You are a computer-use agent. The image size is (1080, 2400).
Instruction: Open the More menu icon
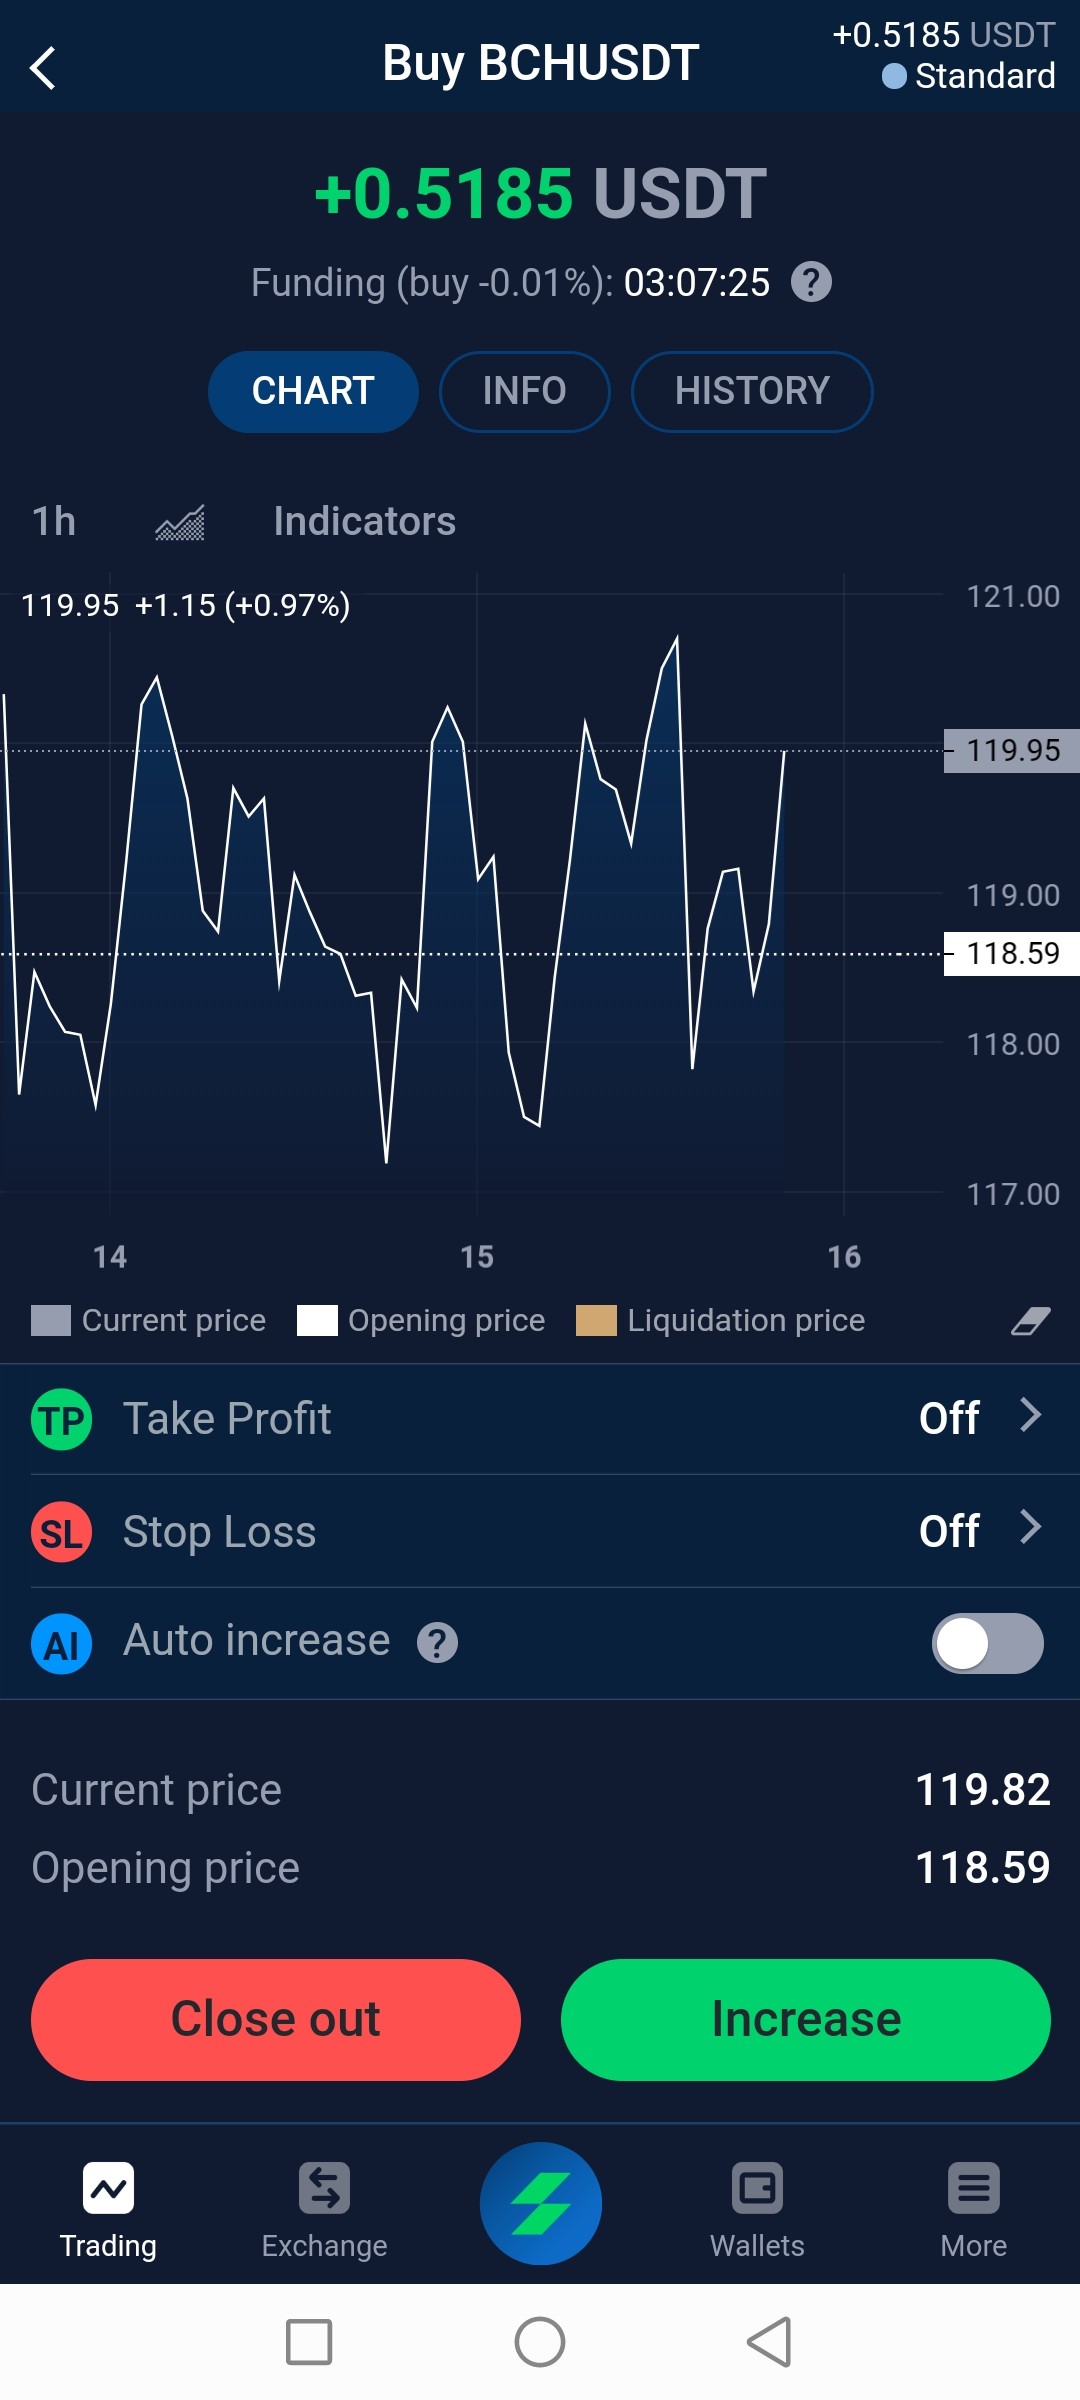pyautogui.click(x=974, y=2188)
